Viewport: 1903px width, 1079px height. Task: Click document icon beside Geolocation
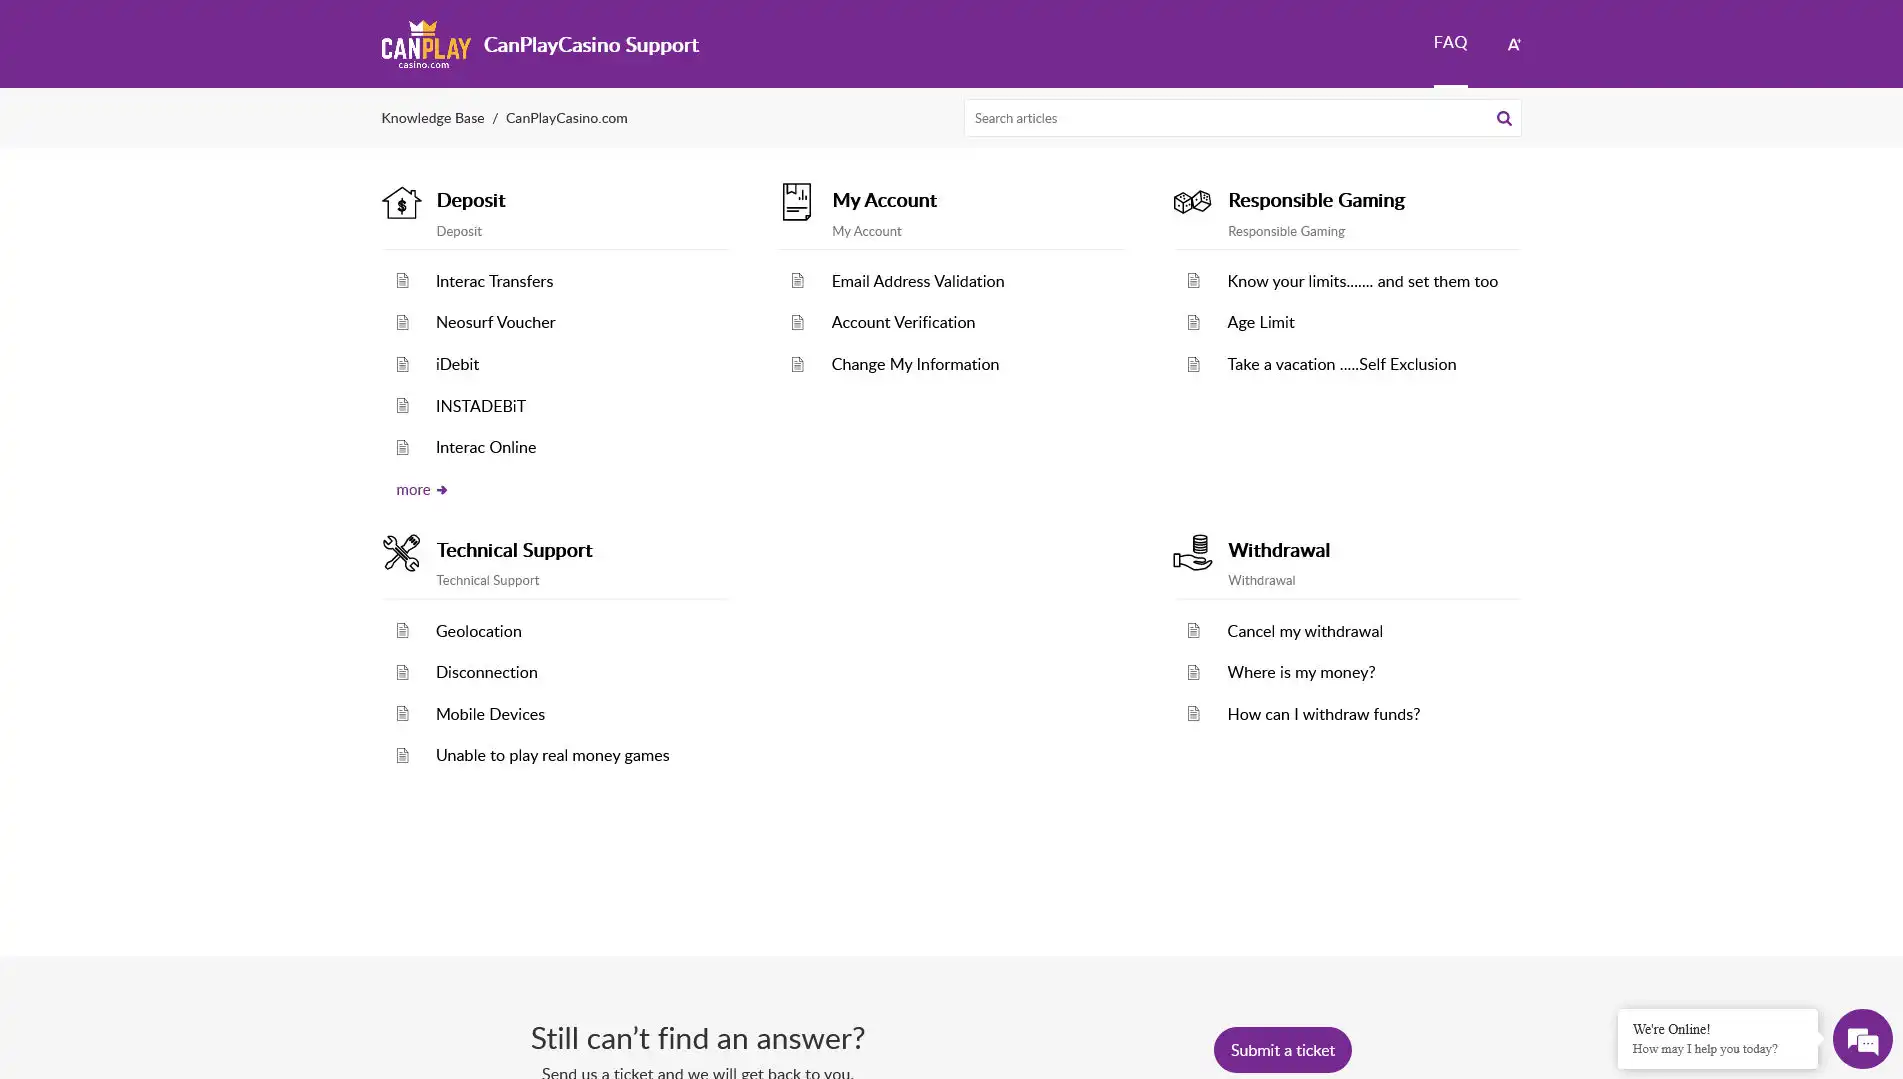pyautogui.click(x=403, y=631)
